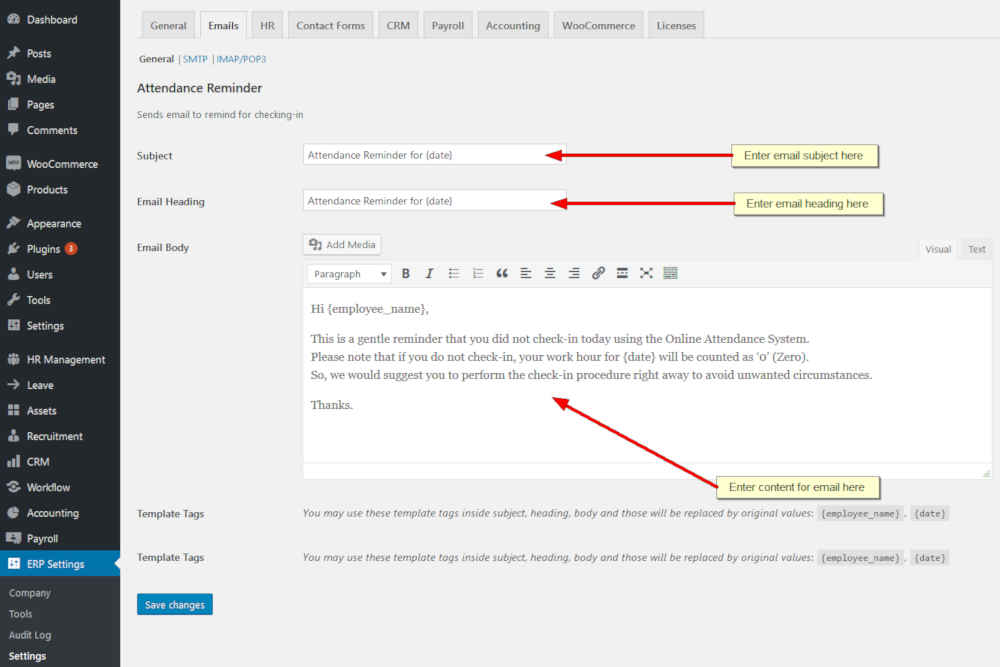The image size is (1000, 667).
Task: Open the SMTP email settings link
Action: [x=195, y=59]
